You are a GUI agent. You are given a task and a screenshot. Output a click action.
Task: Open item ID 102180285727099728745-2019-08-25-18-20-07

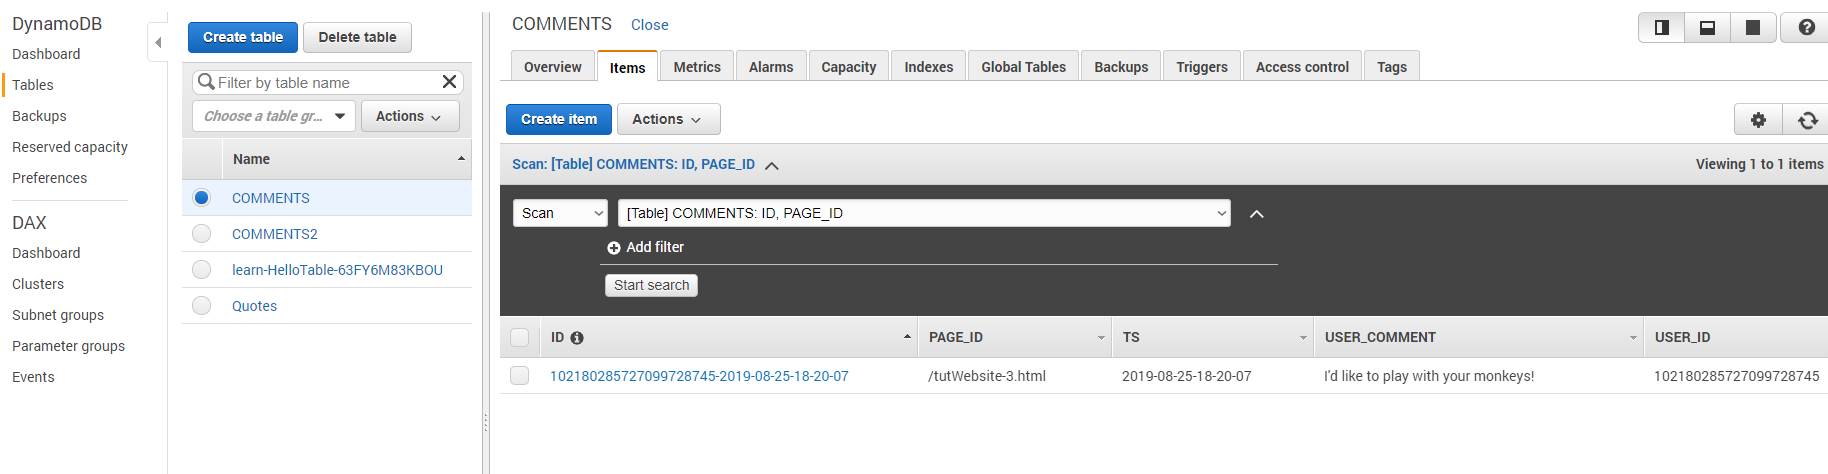tap(699, 376)
